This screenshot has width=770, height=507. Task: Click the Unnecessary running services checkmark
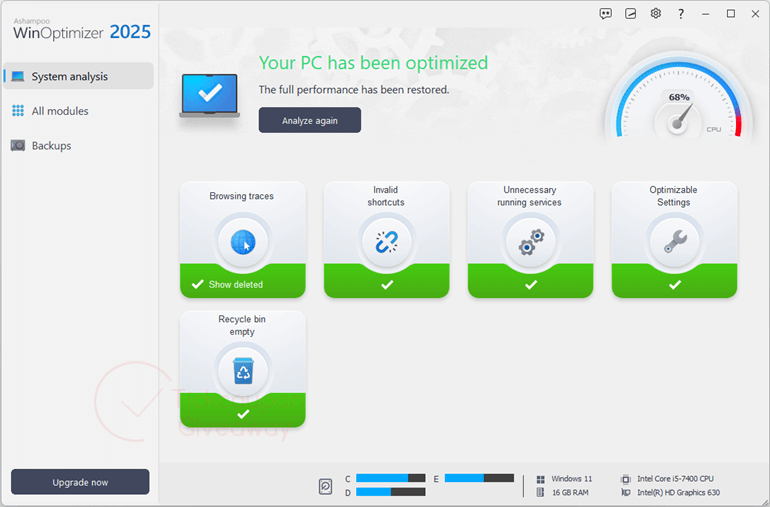tap(531, 284)
